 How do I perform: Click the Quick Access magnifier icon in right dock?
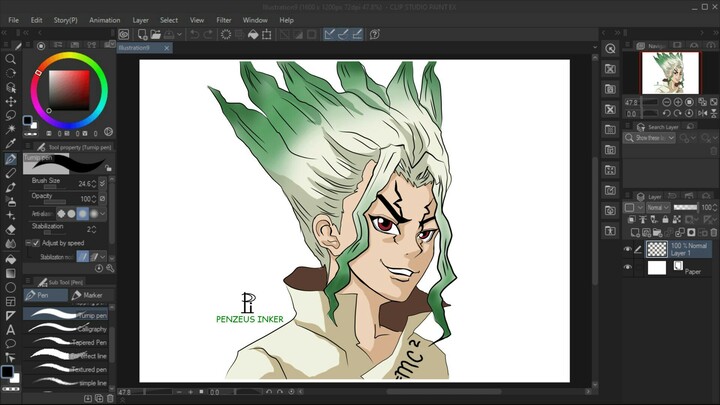(x=610, y=48)
